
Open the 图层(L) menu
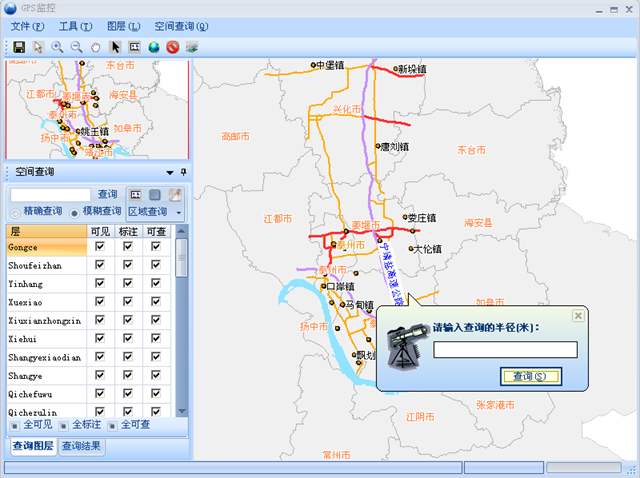pos(123,26)
